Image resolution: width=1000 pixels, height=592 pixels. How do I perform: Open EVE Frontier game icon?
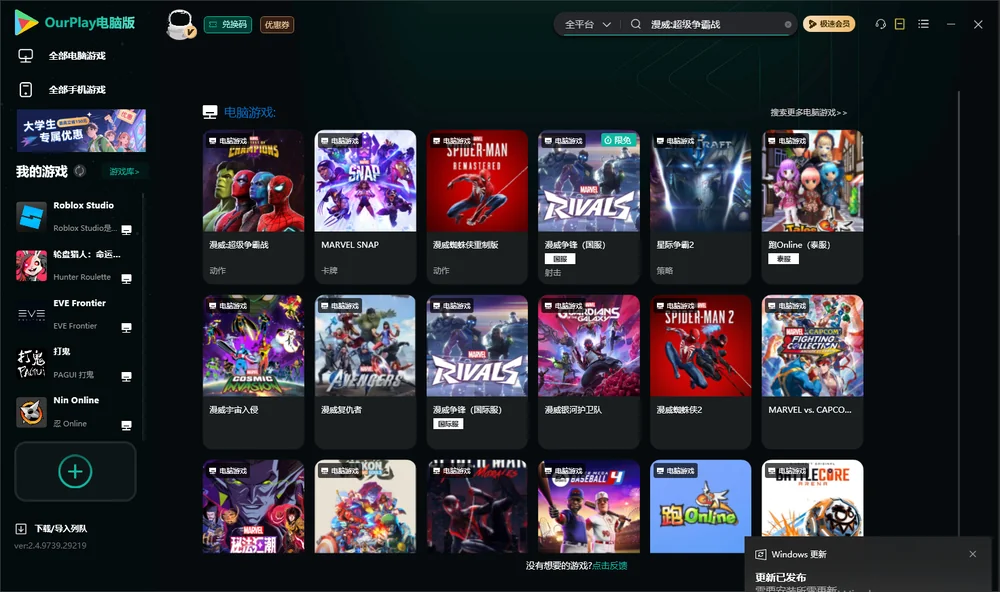(x=31, y=314)
